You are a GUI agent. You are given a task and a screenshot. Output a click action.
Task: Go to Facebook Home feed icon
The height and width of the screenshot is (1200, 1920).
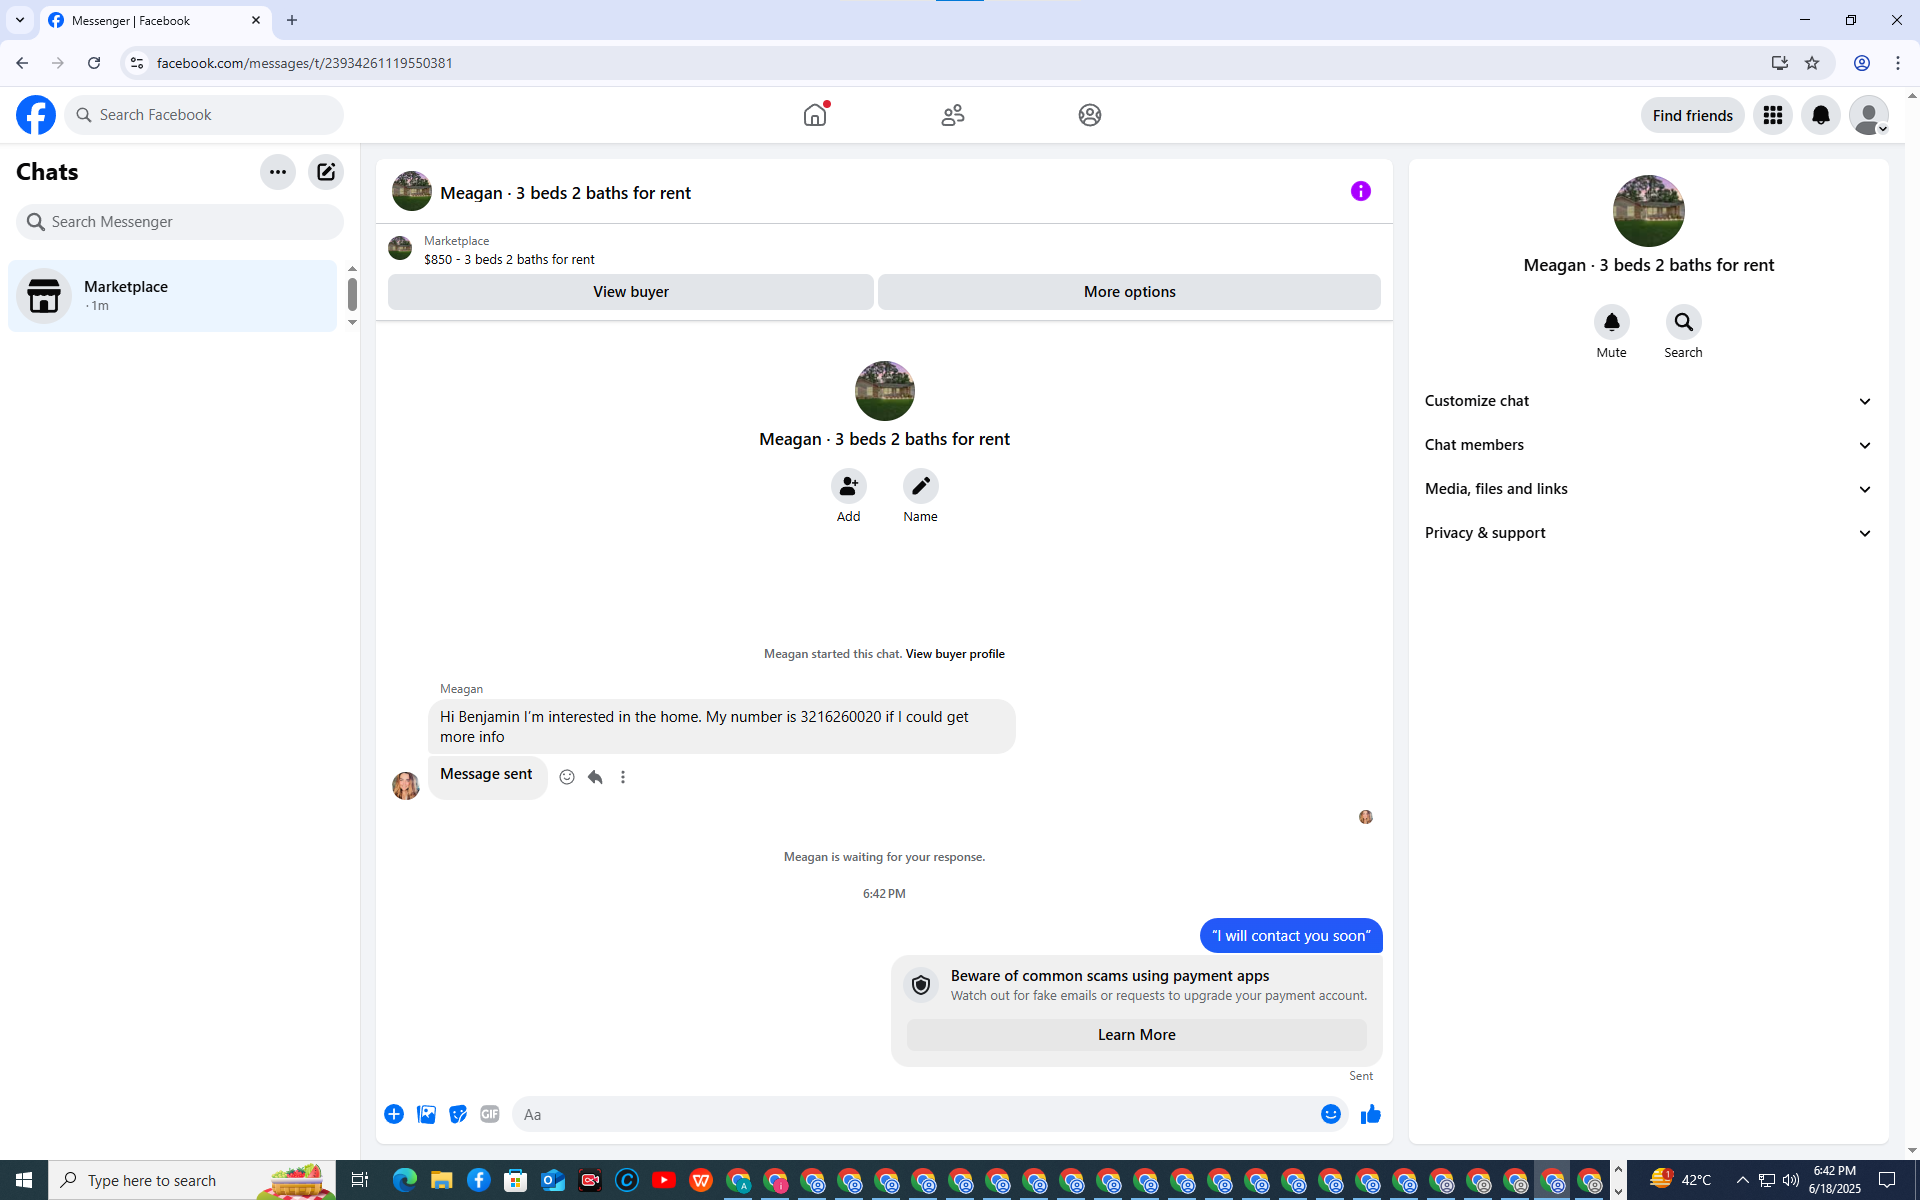click(x=815, y=115)
